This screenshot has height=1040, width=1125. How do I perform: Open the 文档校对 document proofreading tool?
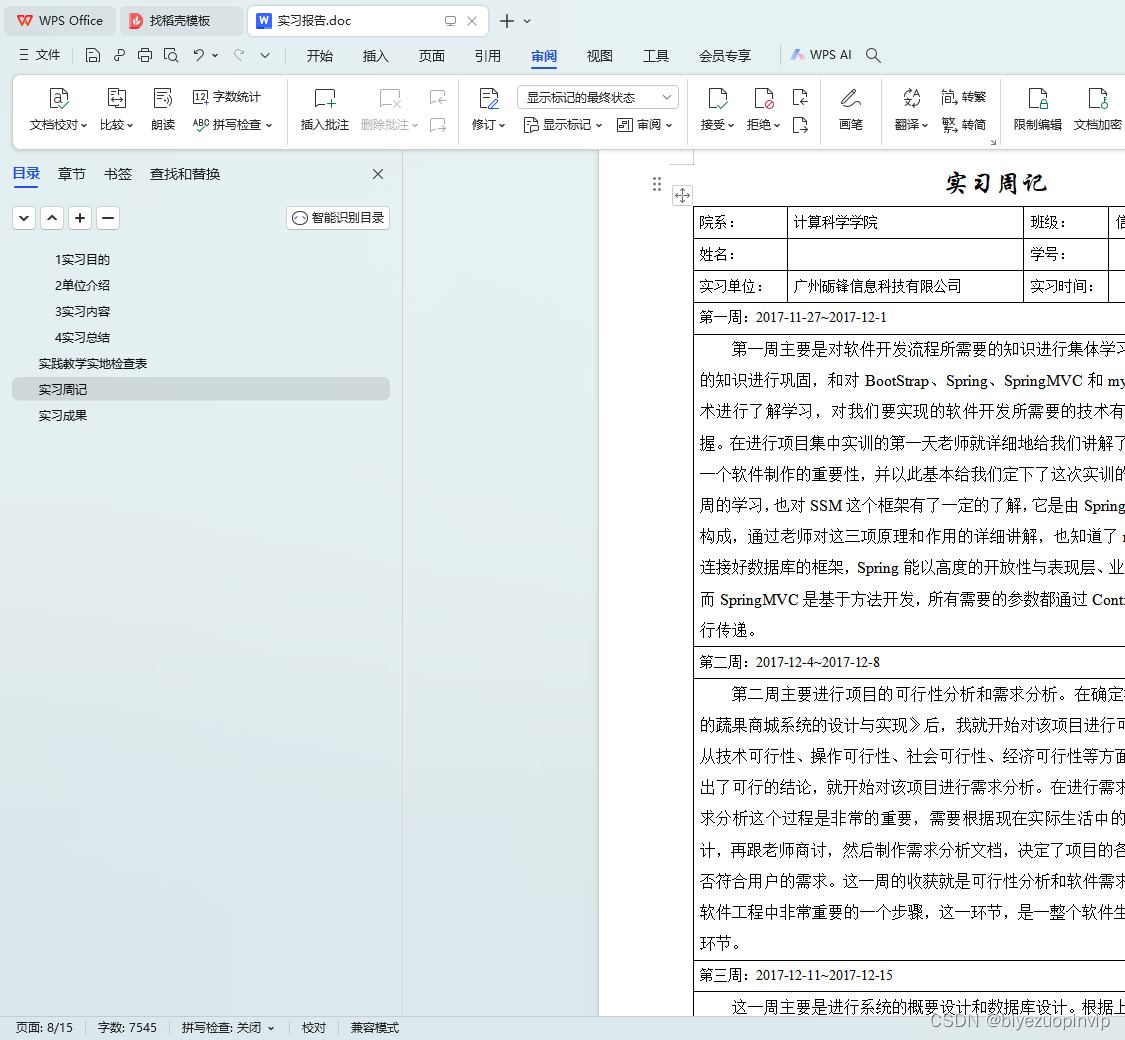58,110
